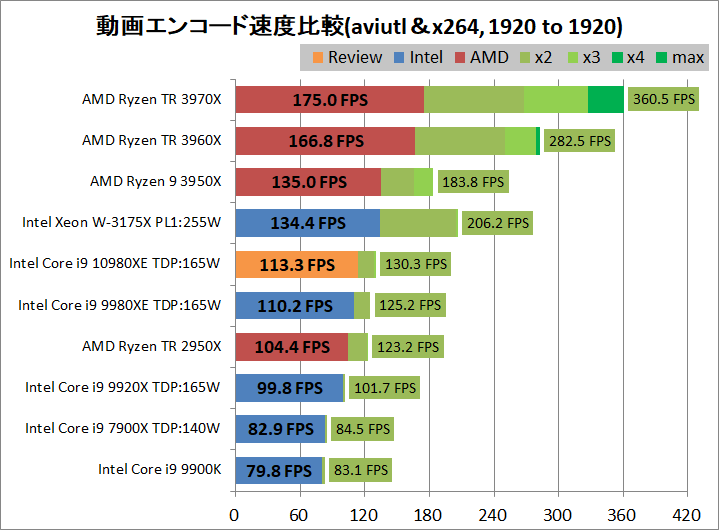719x530 pixels.
Task: Click the Intel Core i9 10980XE label
Action: pyautogui.click(x=115, y=264)
